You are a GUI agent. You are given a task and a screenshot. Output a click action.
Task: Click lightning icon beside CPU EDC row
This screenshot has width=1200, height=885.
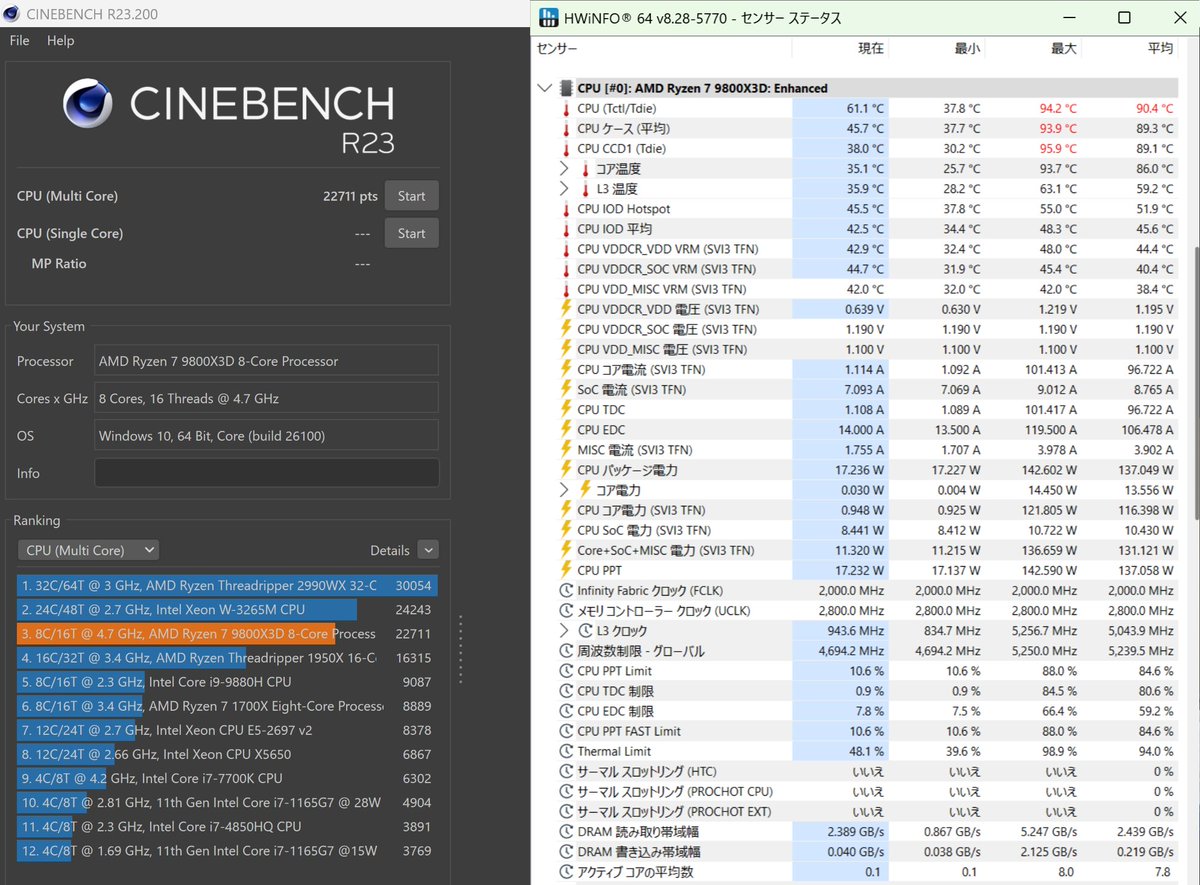(x=565, y=429)
